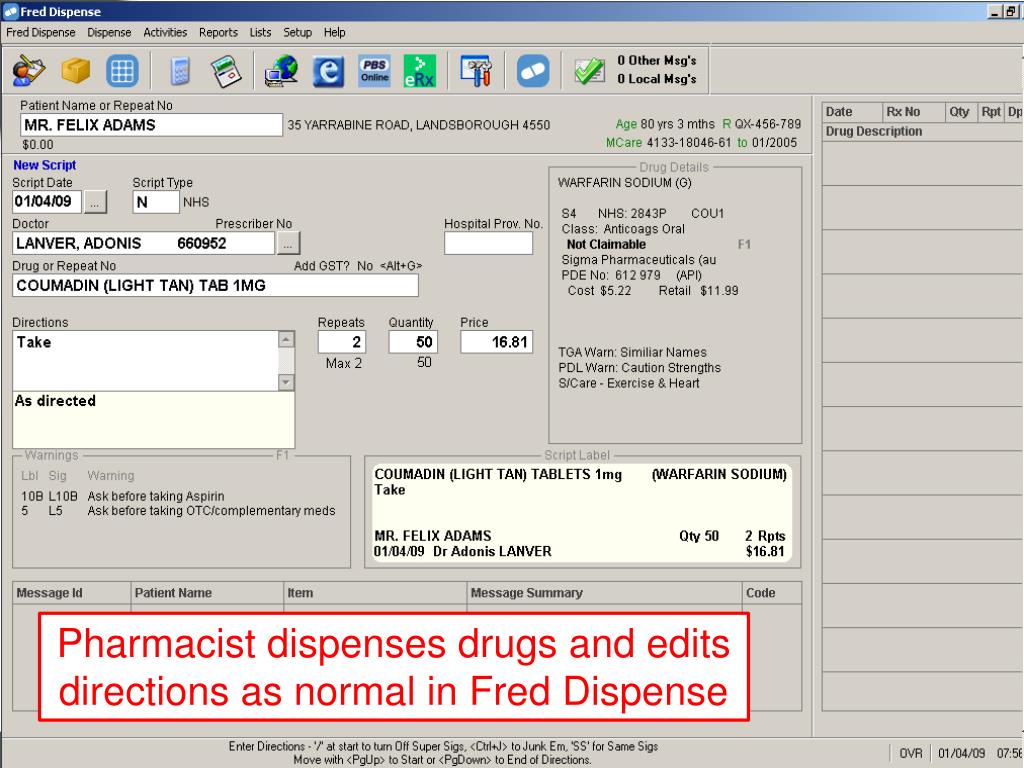Click the patient/dispense clipboard toolbar icon
This screenshot has width=1024, height=768.
pyautogui.click(x=28, y=71)
